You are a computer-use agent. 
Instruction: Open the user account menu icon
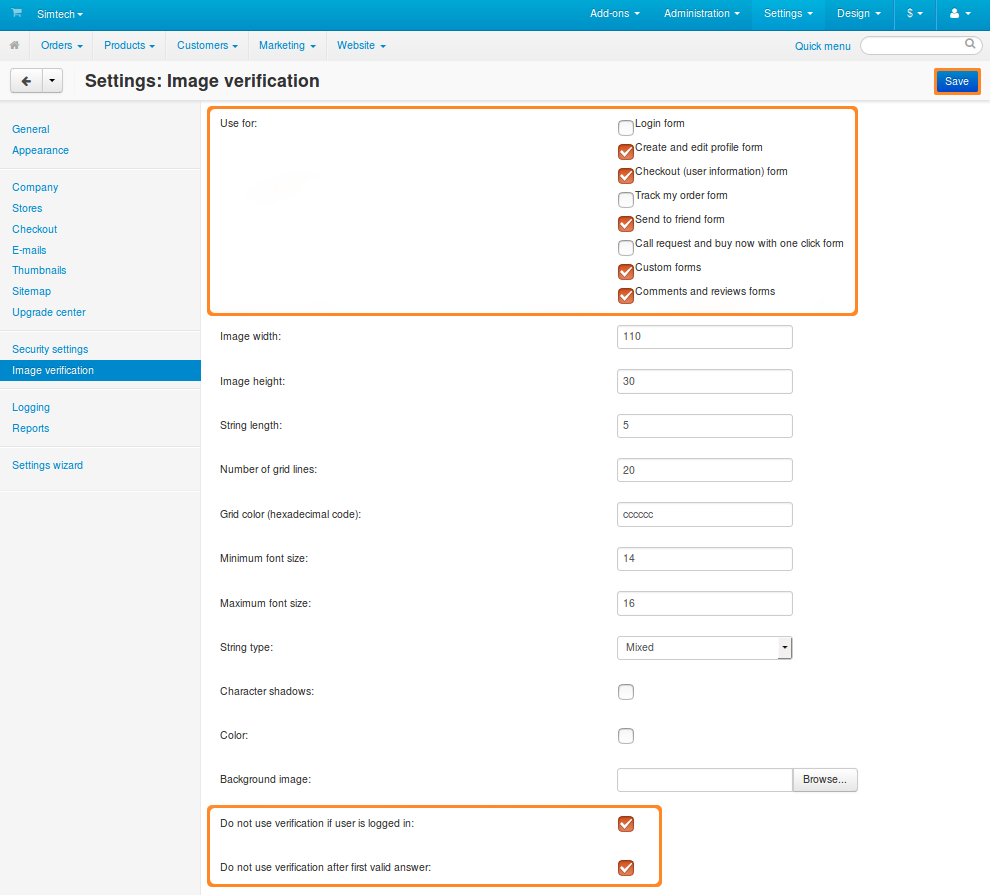click(x=960, y=13)
